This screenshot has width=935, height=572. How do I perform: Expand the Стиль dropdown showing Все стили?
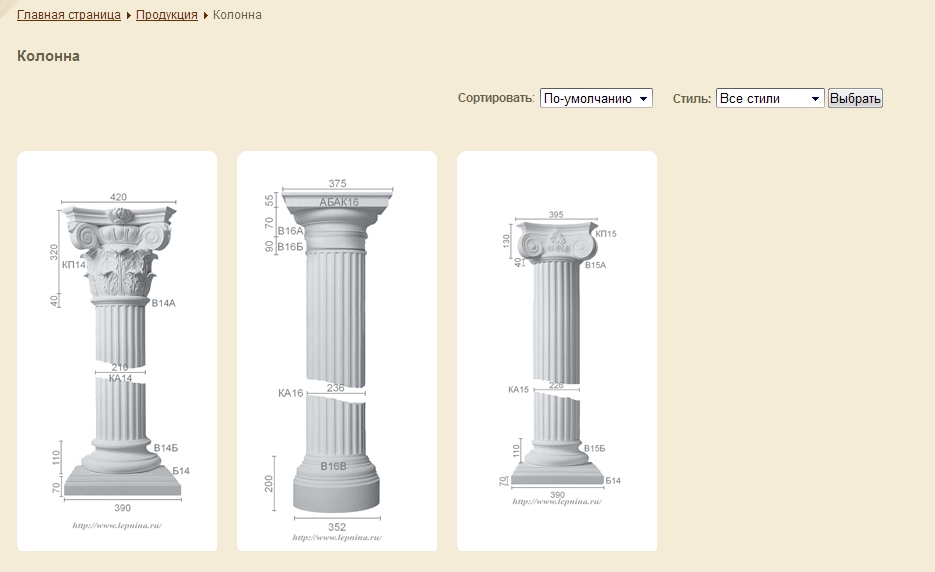point(770,98)
